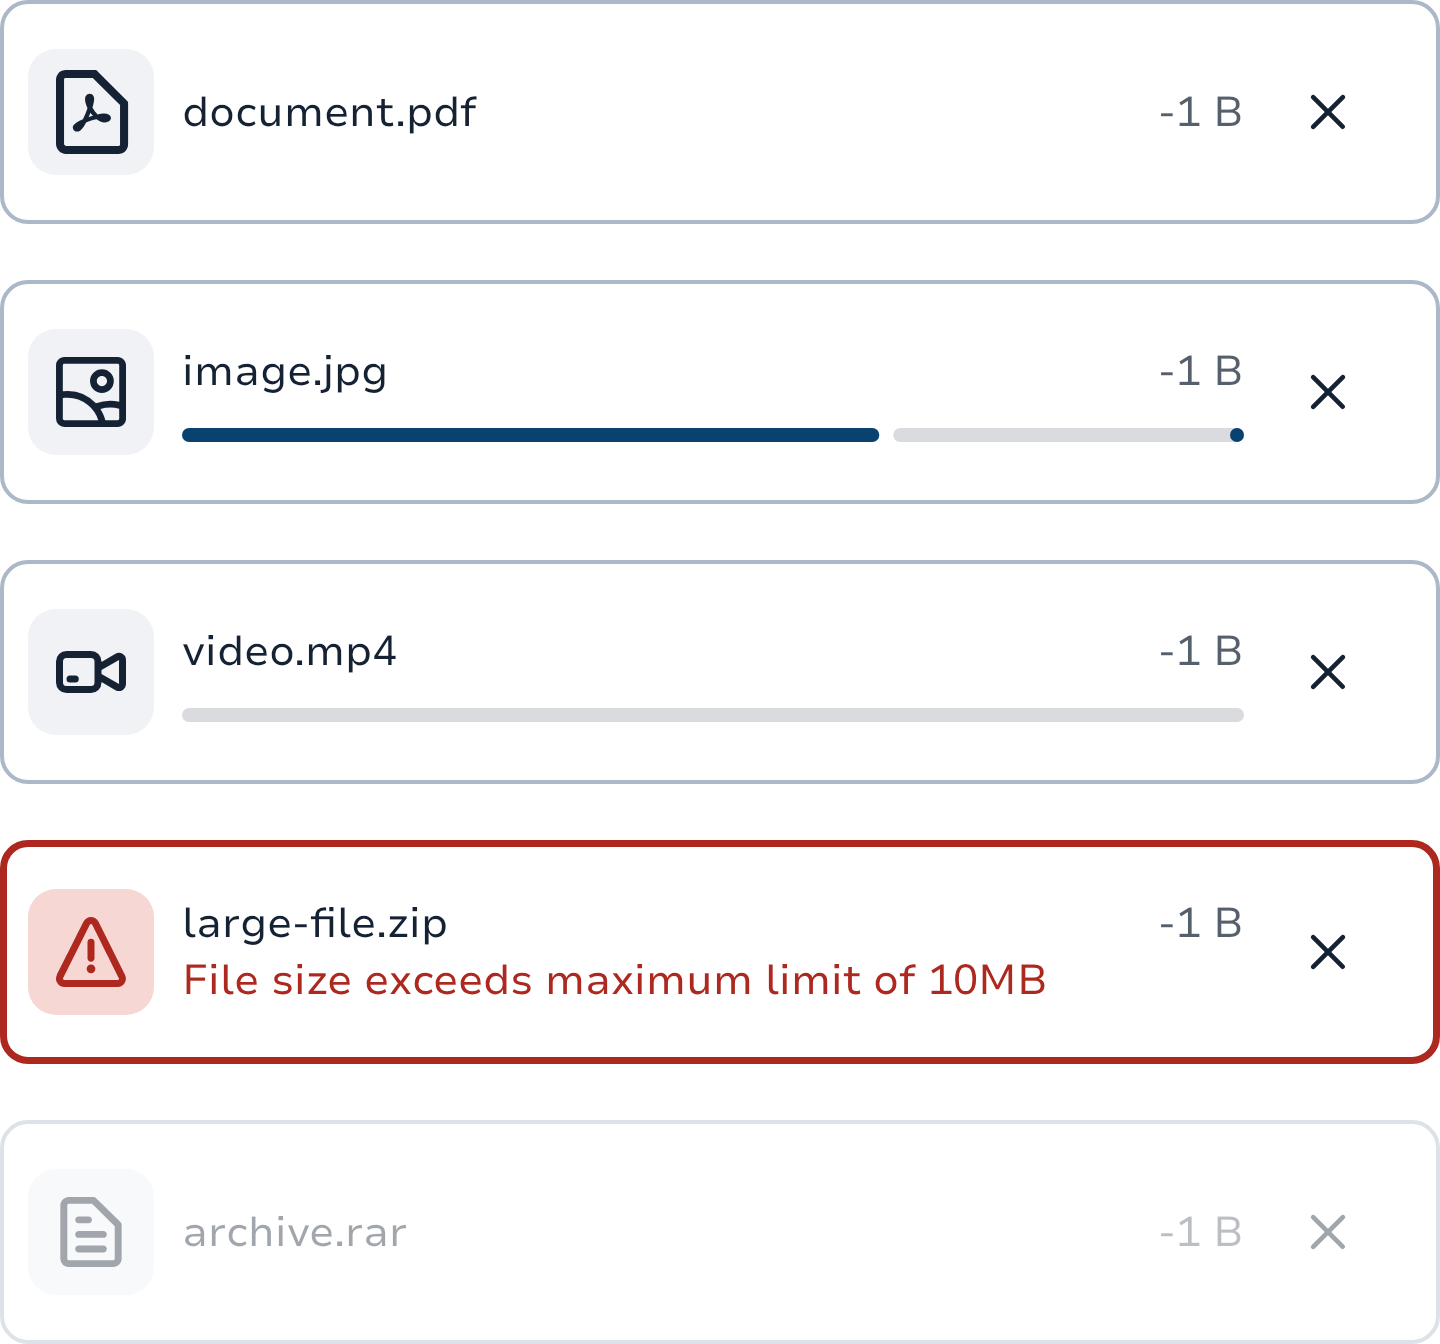Click the file size label of document.pdf
This screenshot has height=1344, width=1440.
[x=1200, y=112]
